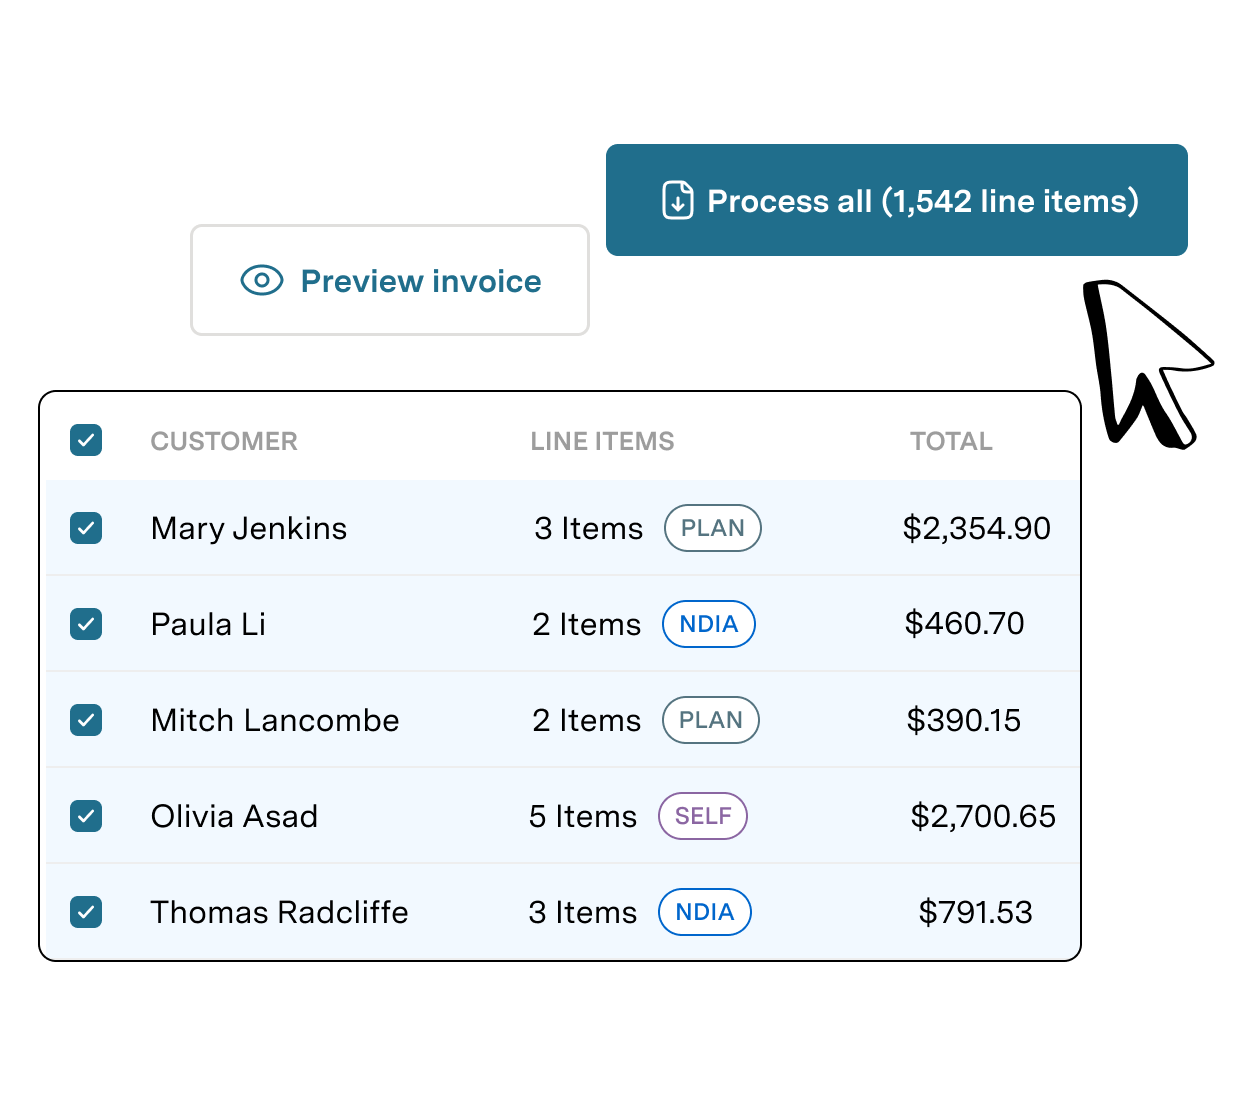Open the Olivia Asad customer name
The height and width of the screenshot is (1110, 1234).
(234, 816)
